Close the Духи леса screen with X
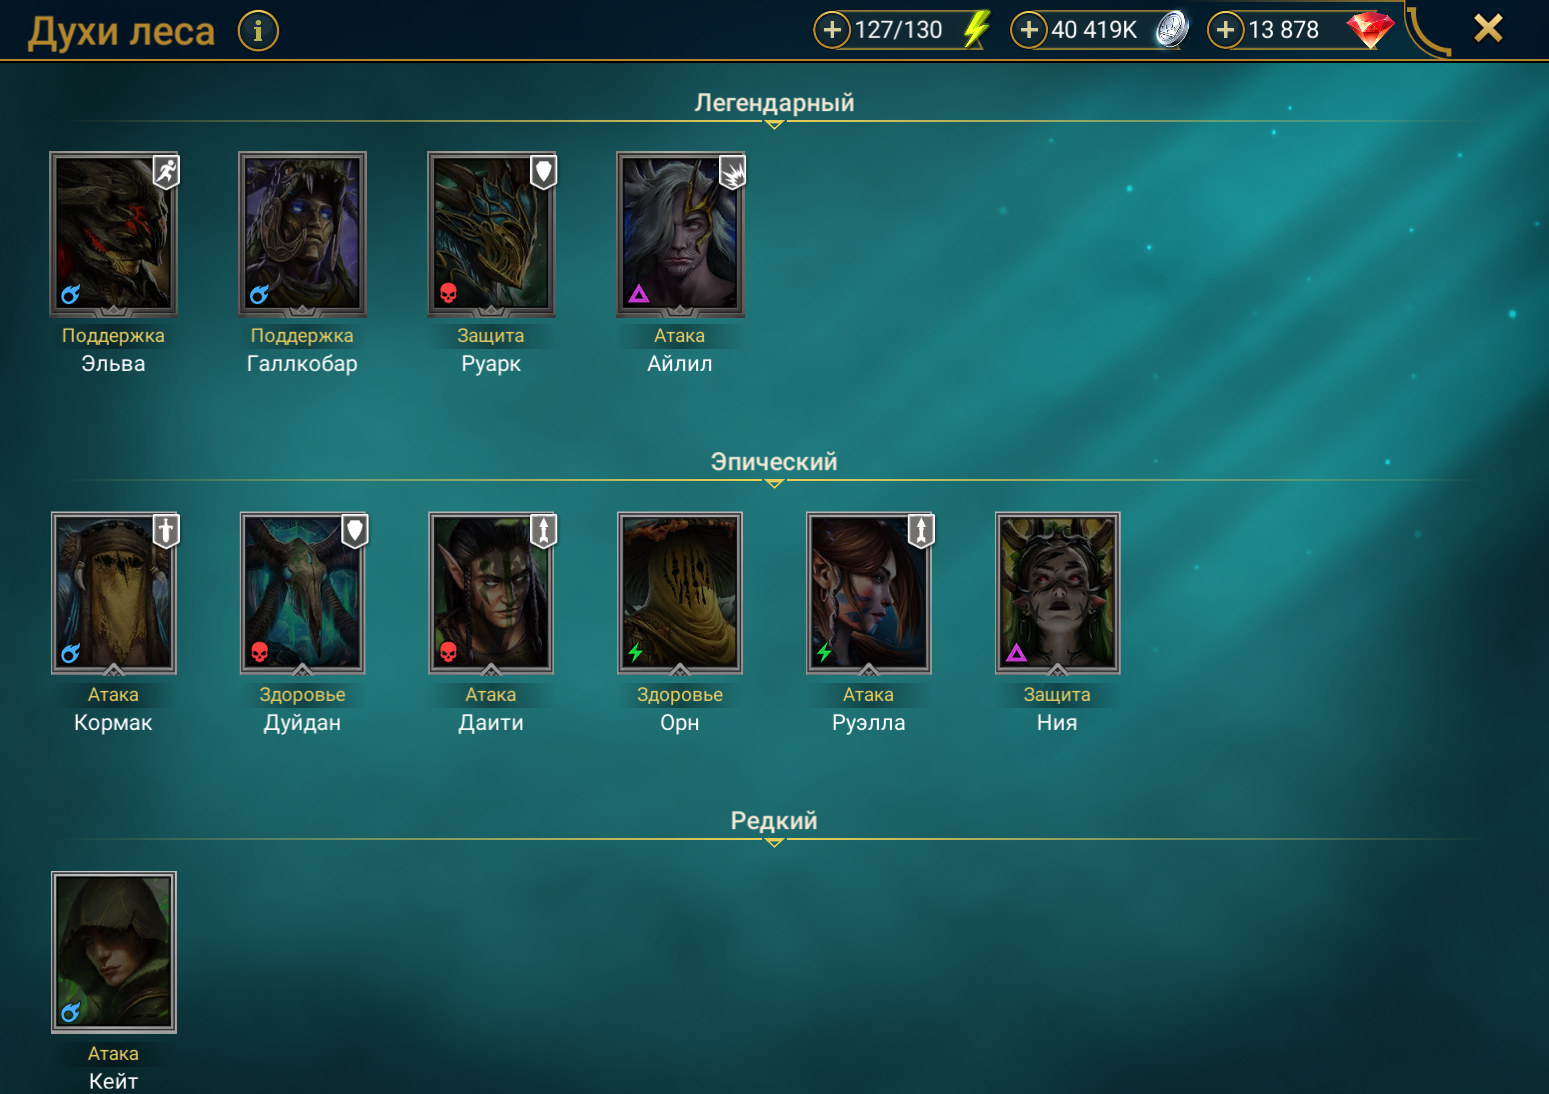Screen dimensions: 1549x1094 point(1488,28)
